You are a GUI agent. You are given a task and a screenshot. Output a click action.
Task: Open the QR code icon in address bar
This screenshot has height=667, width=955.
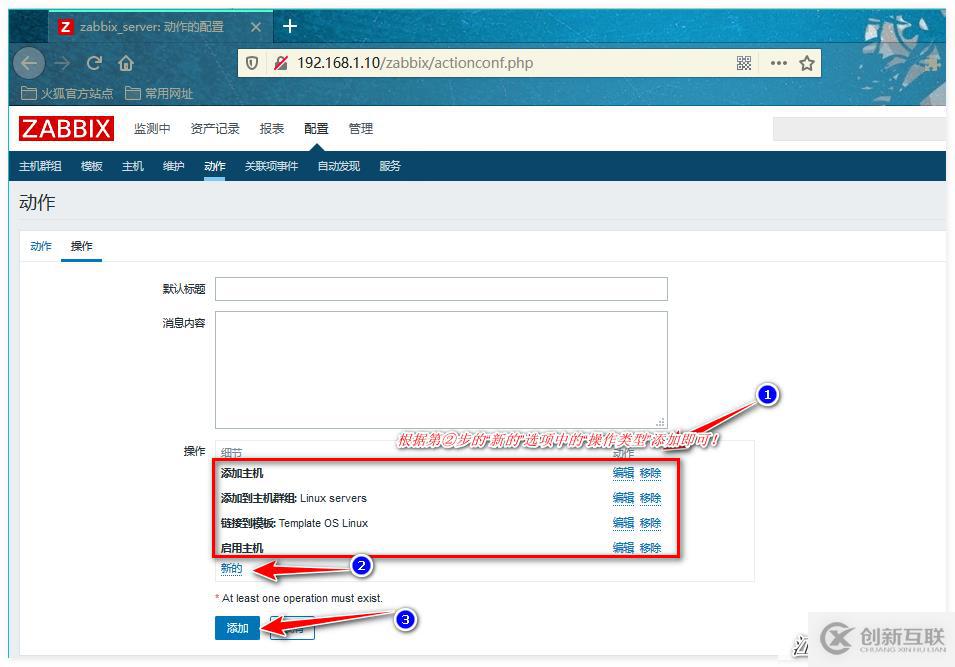744,63
